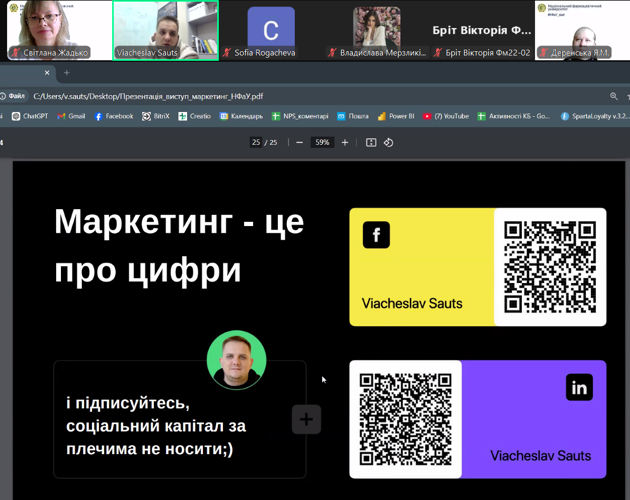This screenshot has width=630, height=500.
Task: Click the 59% zoom level field
Action: point(322,142)
